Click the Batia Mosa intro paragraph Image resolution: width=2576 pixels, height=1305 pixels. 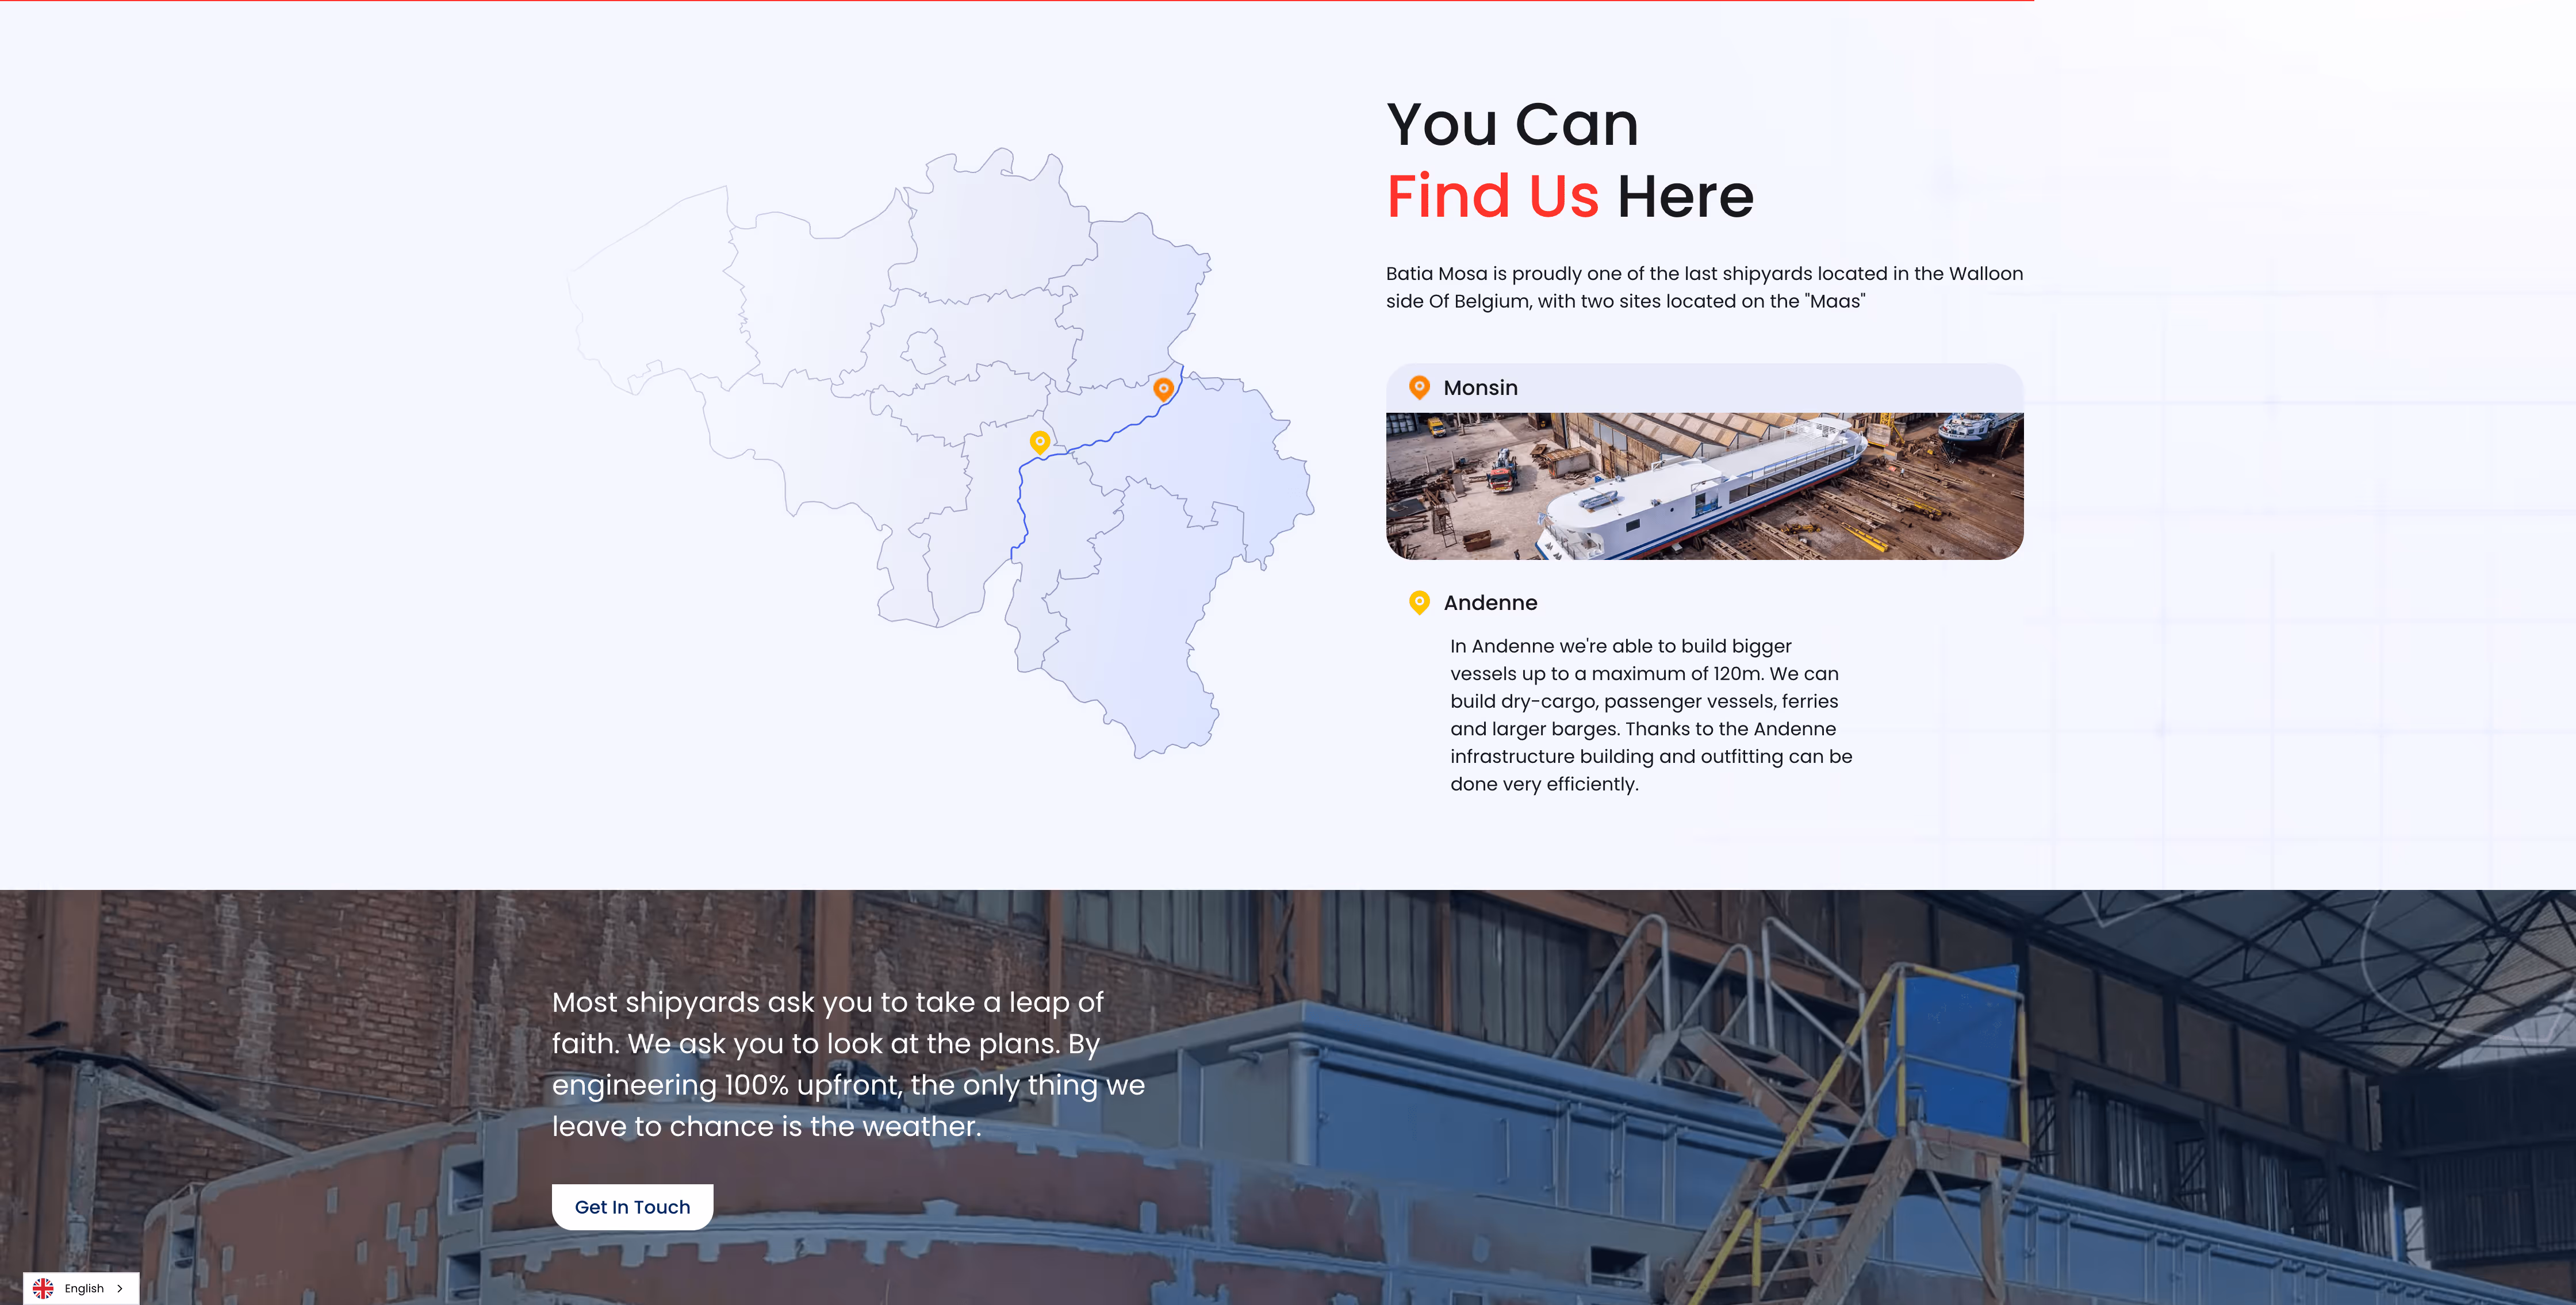click(x=1703, y=287)
